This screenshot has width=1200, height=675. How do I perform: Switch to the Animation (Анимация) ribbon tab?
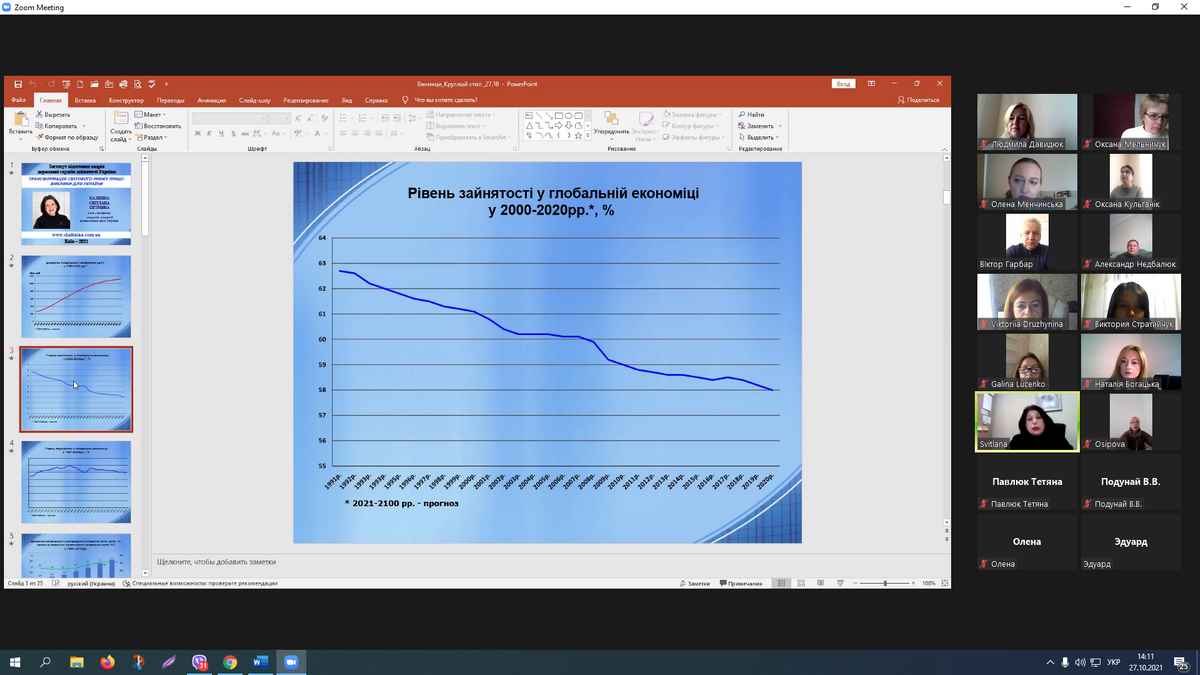211,100
